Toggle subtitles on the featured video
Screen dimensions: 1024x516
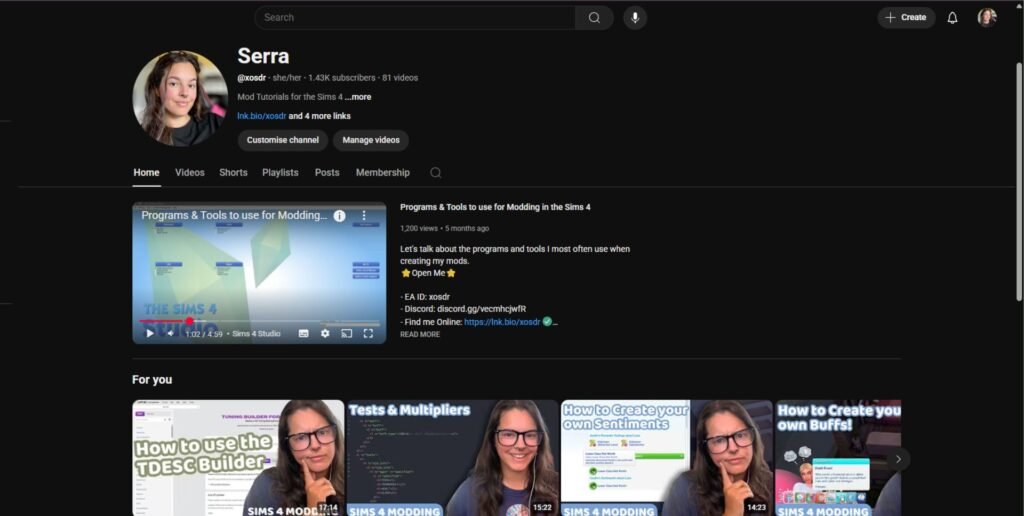click(x=302, y=333)
